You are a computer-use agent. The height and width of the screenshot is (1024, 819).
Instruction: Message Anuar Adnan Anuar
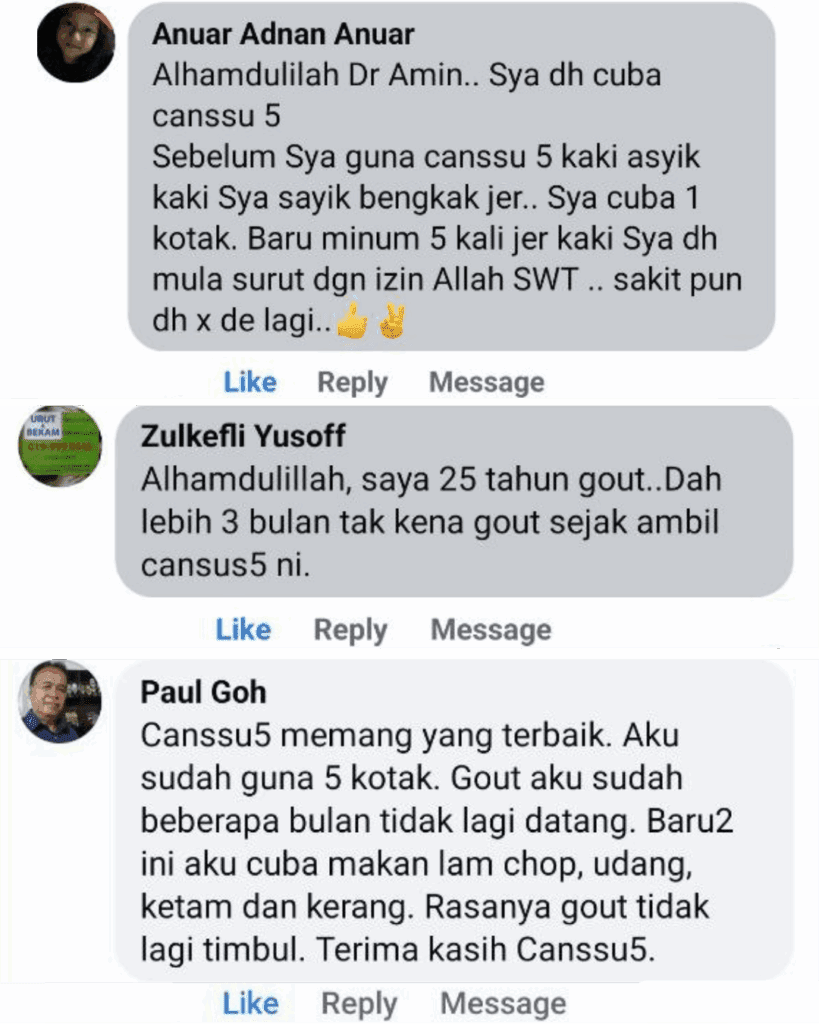pos(487,383)
